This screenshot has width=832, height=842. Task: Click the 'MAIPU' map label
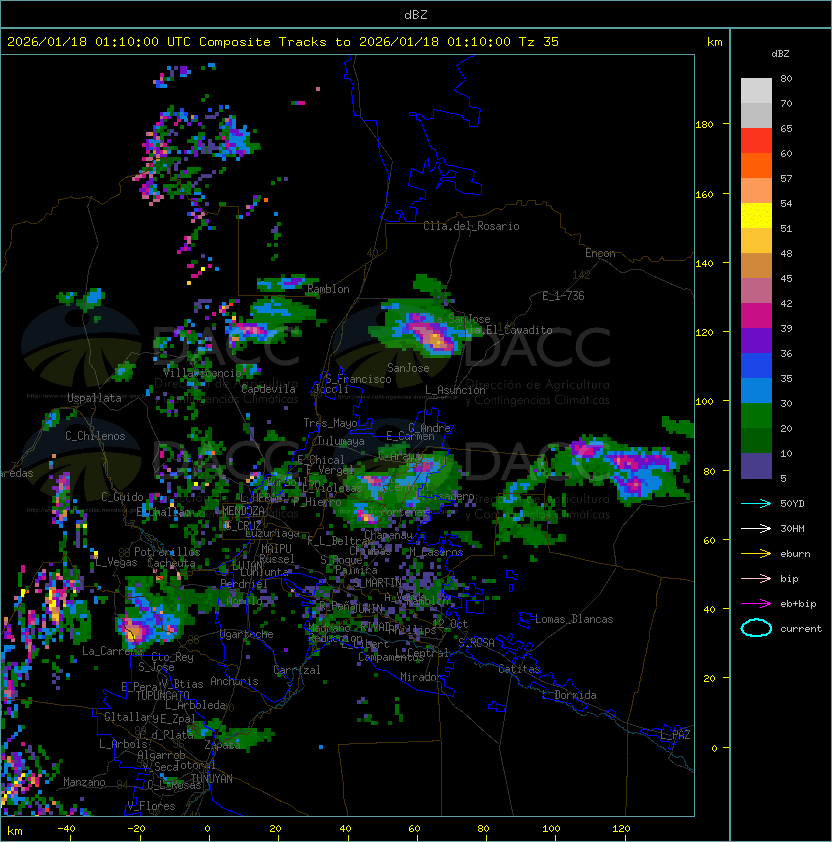click(x=276, y=549)
